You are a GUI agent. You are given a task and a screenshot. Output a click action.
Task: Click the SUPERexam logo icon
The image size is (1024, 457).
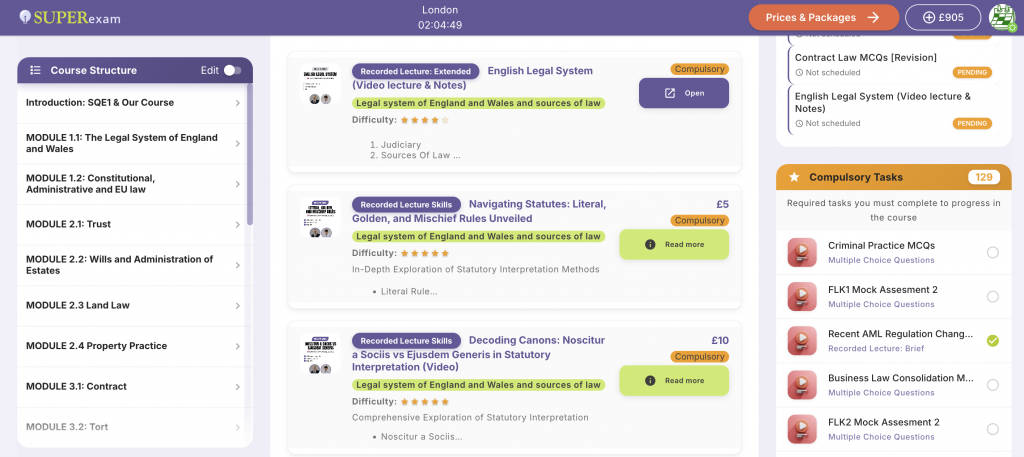[x=24, y=17]
